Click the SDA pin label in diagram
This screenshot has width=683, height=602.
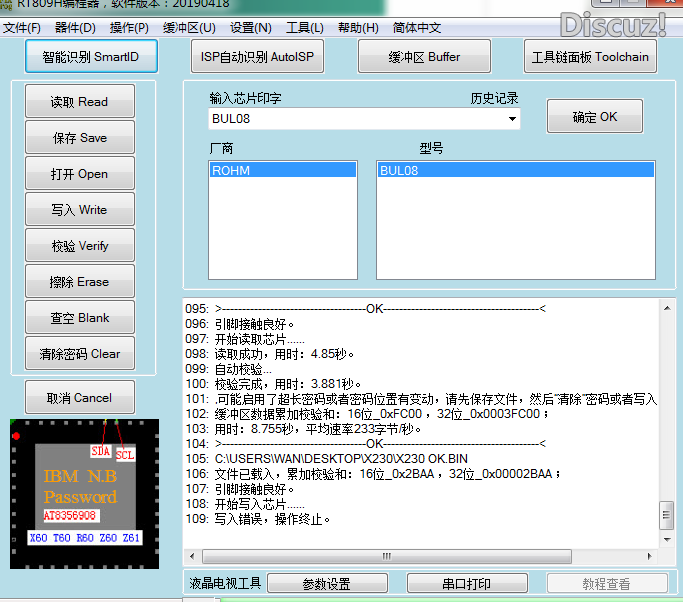[x=101, y=451]
